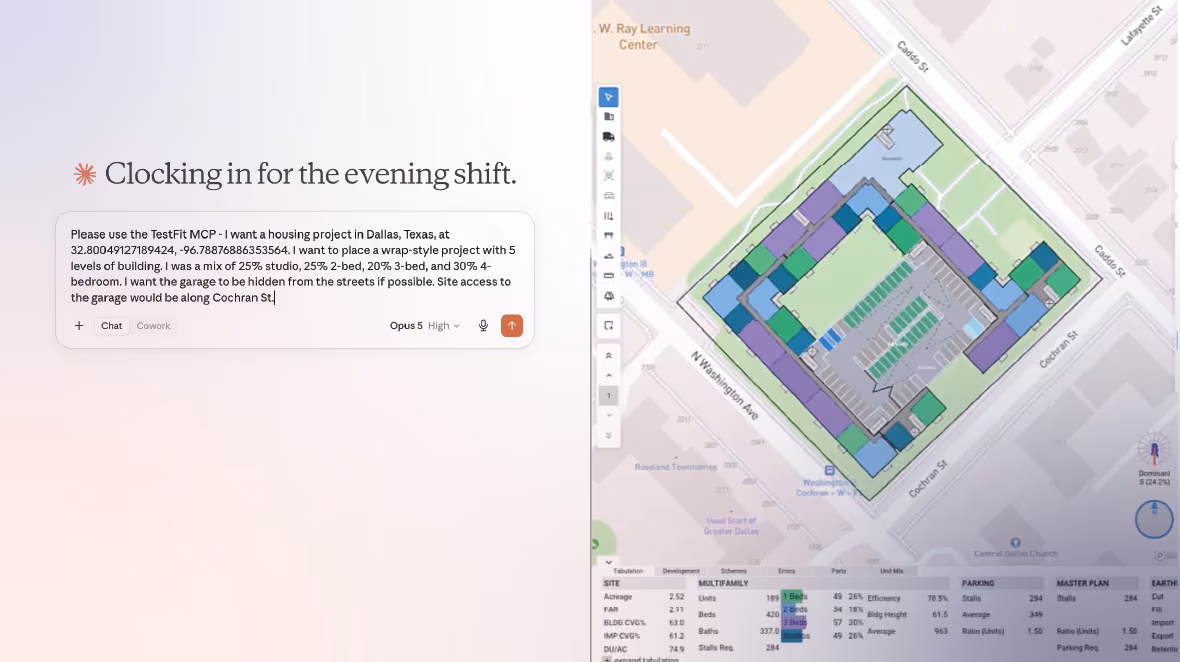The image size is (1180, 662).
Task: Click the purple 3 Beds color swatch
Action: click(792, 622)
